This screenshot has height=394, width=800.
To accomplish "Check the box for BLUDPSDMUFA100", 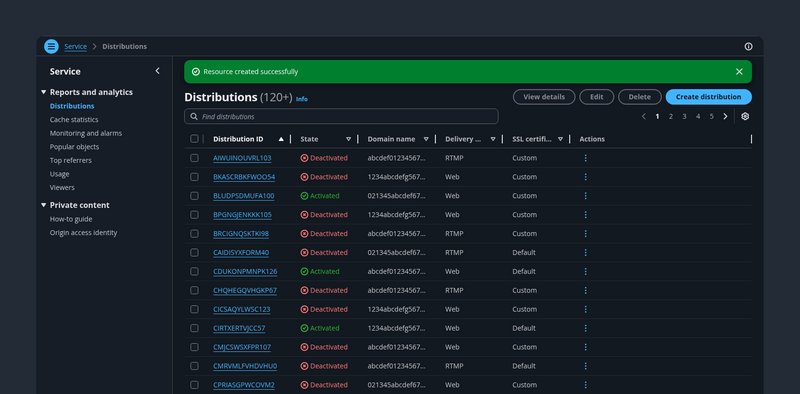I will 194,196.
